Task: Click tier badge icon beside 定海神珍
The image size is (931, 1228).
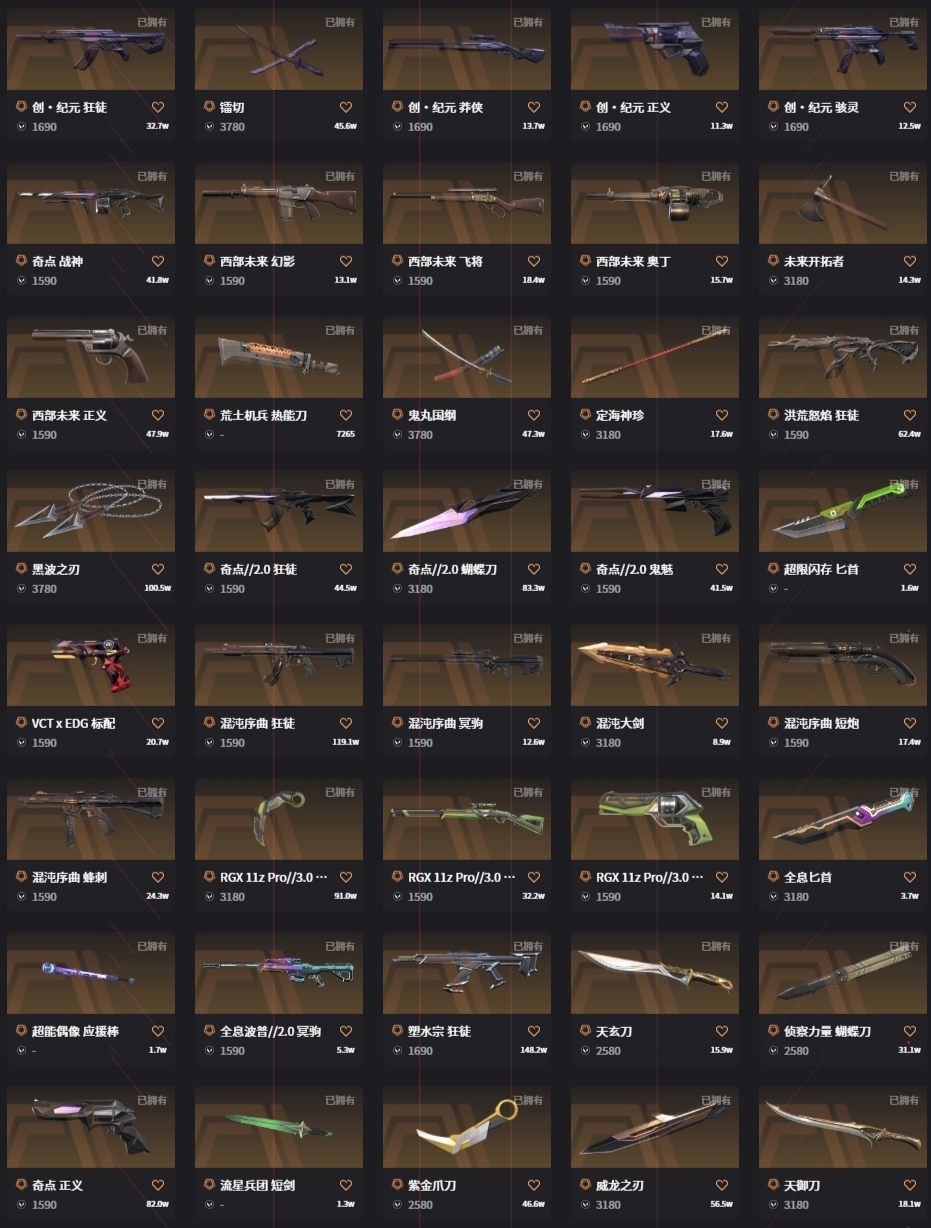Action: coord(586,415)
